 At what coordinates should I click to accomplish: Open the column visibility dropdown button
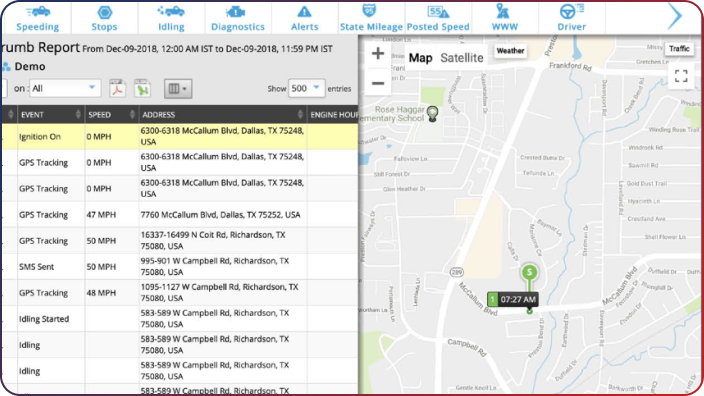click(x=178, y=89)
